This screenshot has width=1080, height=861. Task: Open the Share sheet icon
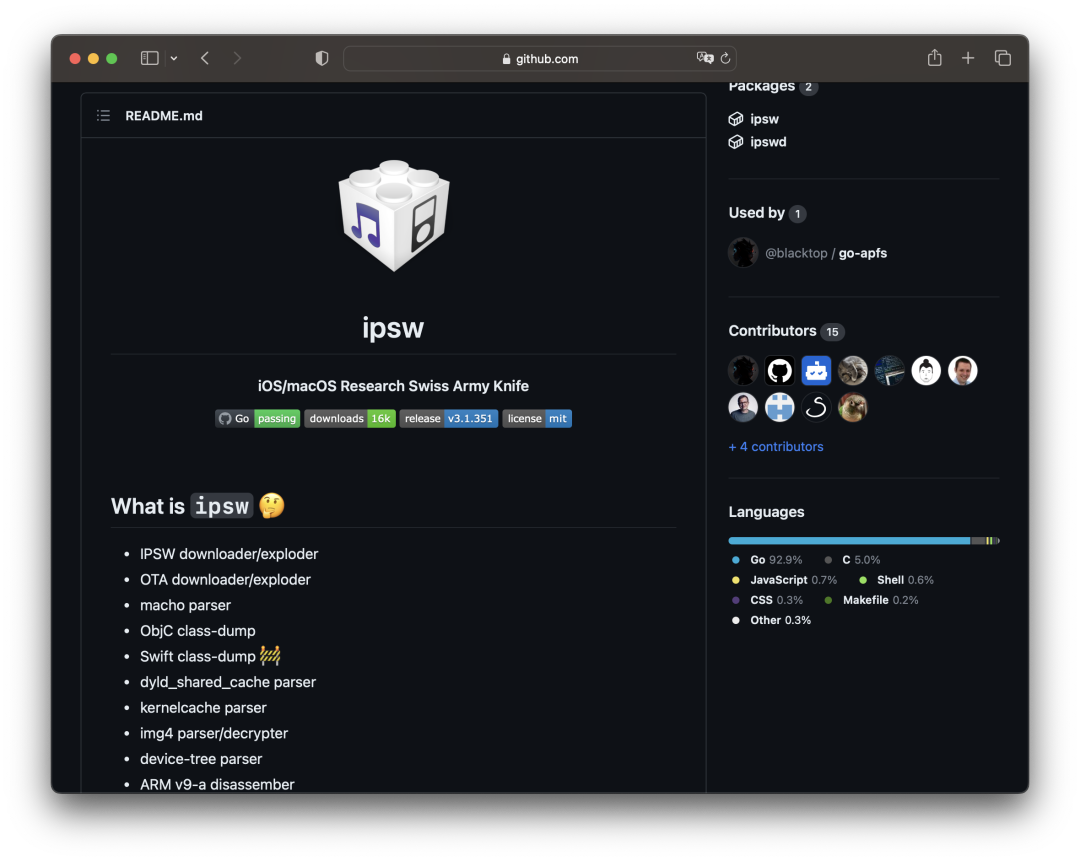tap(934, 58)
